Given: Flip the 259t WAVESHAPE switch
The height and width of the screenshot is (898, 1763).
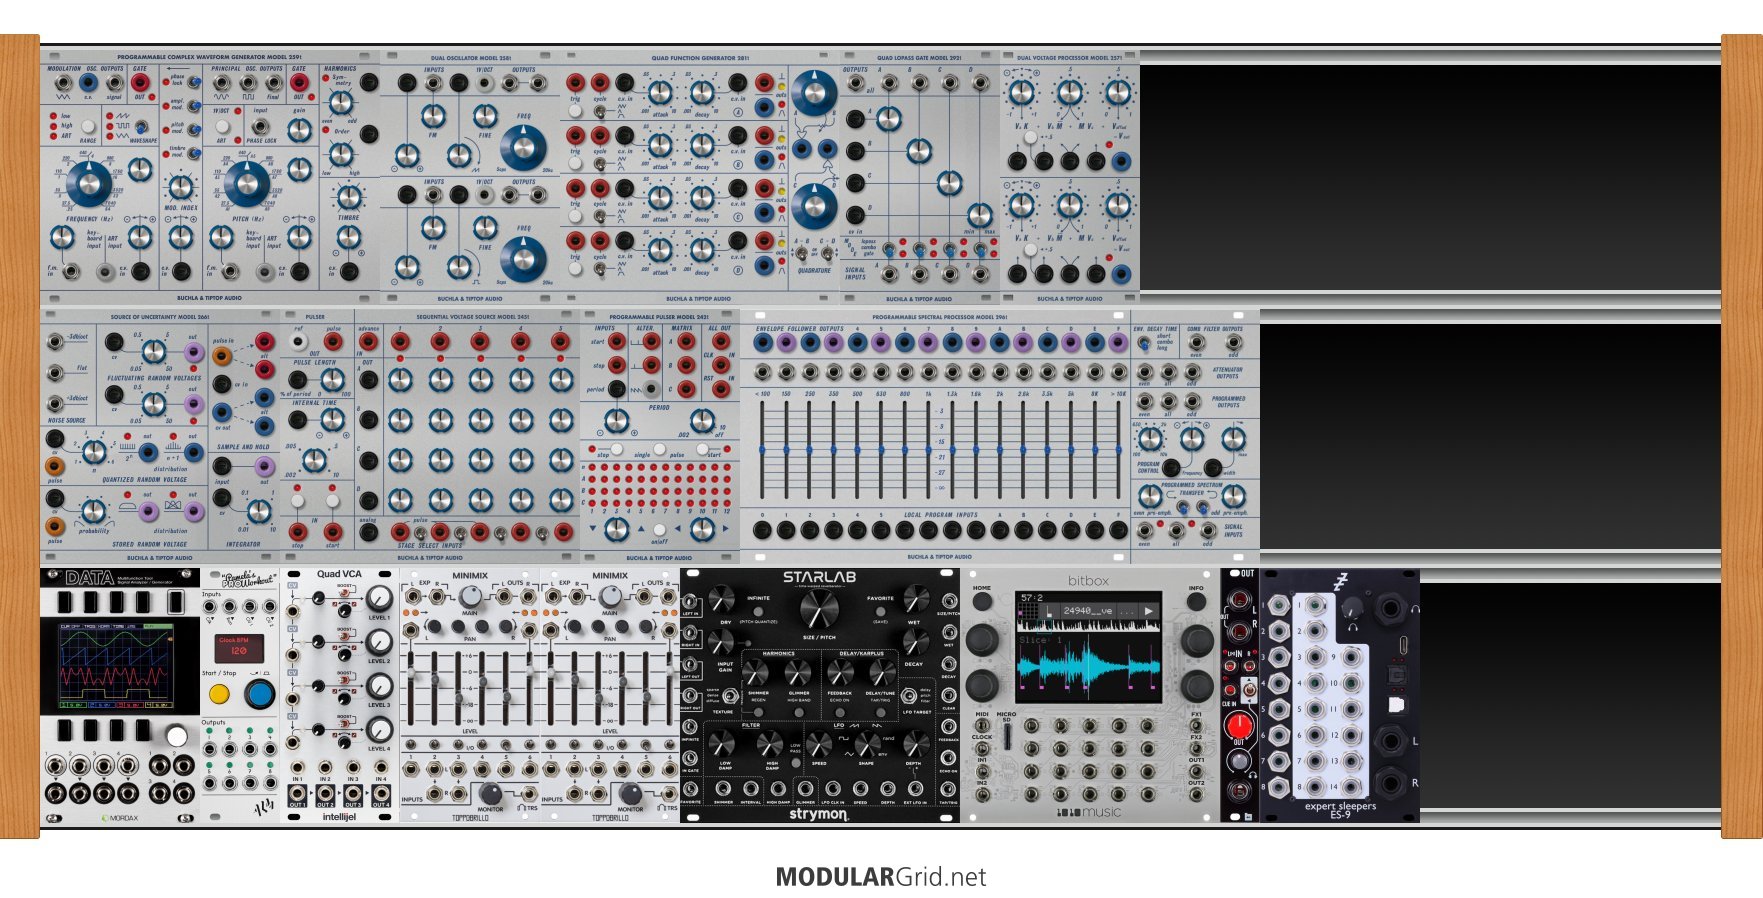Looking at the screenshot, I should (x=141, y=127).
